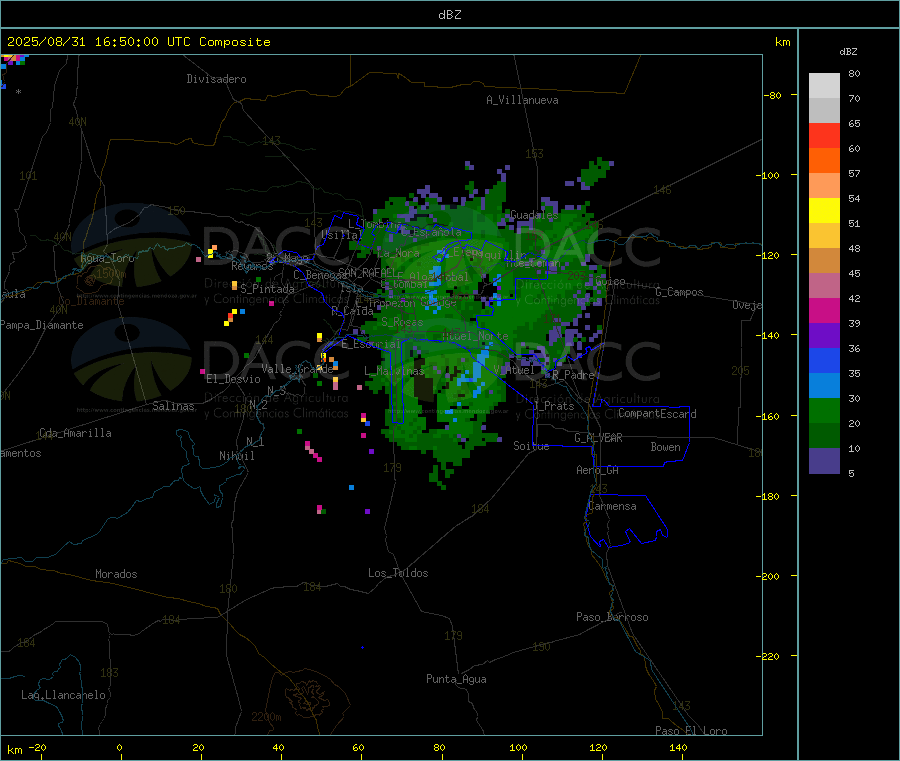
Task: Click the '-20' tick on the bottom axis
Action: (38, 747)
